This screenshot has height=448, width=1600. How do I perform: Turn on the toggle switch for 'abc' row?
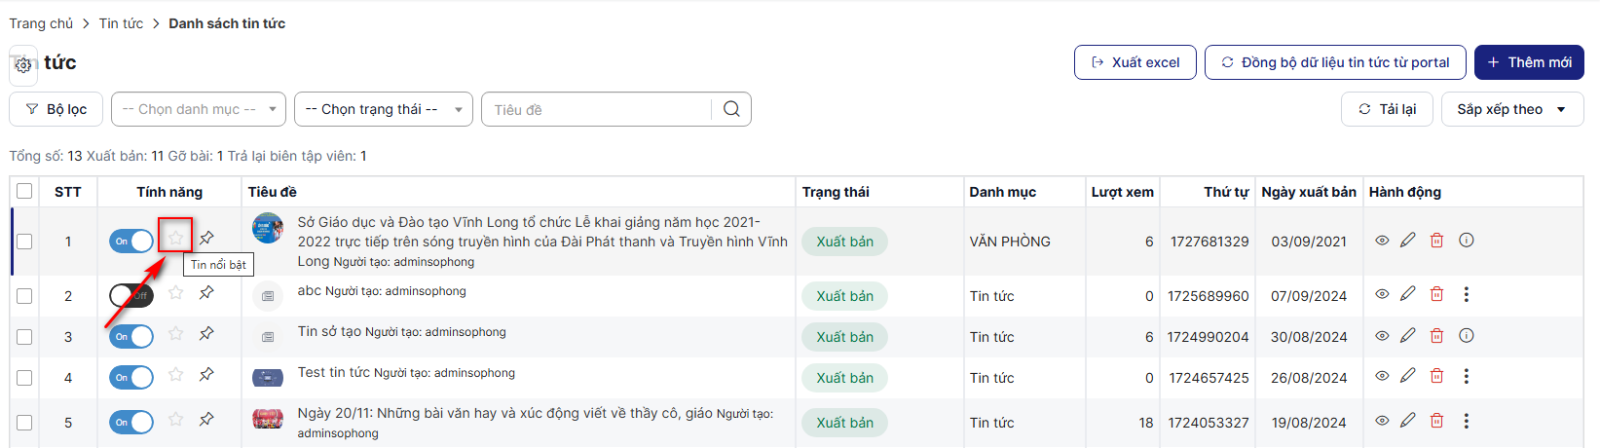point(131,296)
